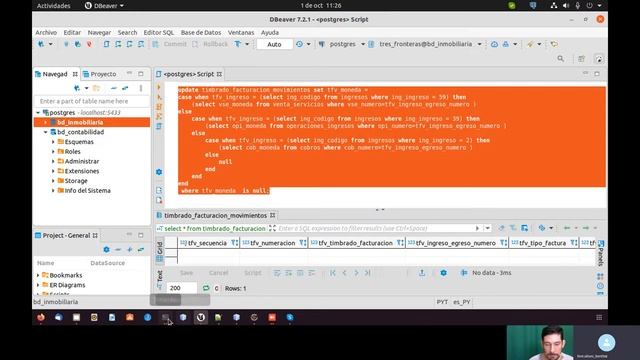Click the Rollback button
This screenshot has height=360, width=640.
[x=211, y=44]
